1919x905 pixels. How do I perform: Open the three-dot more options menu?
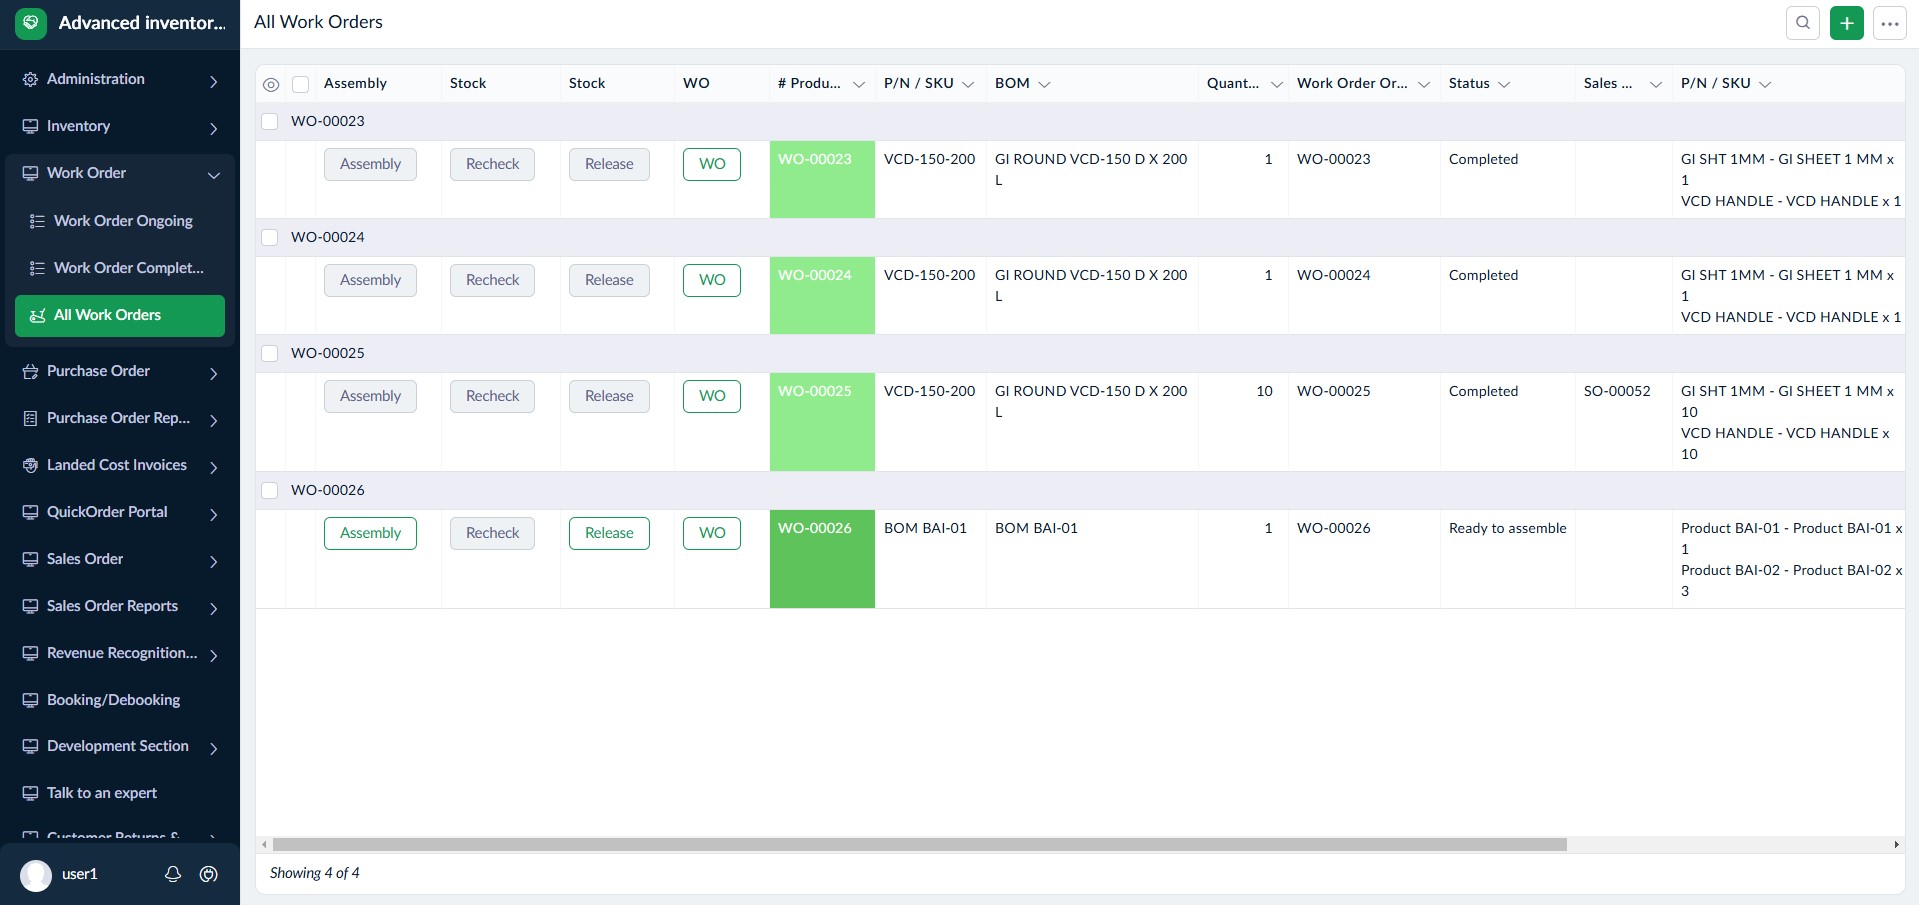click(x=1889, y=23)
